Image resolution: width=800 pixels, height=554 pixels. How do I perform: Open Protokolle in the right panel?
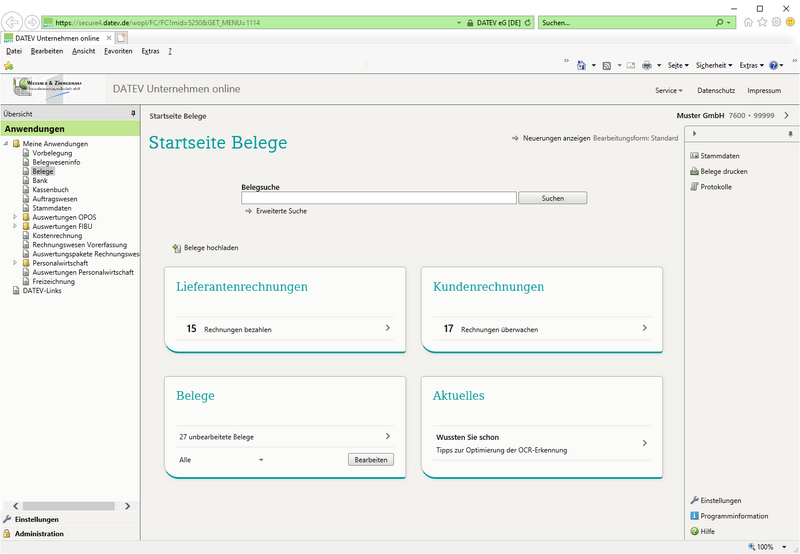[711, 187]
